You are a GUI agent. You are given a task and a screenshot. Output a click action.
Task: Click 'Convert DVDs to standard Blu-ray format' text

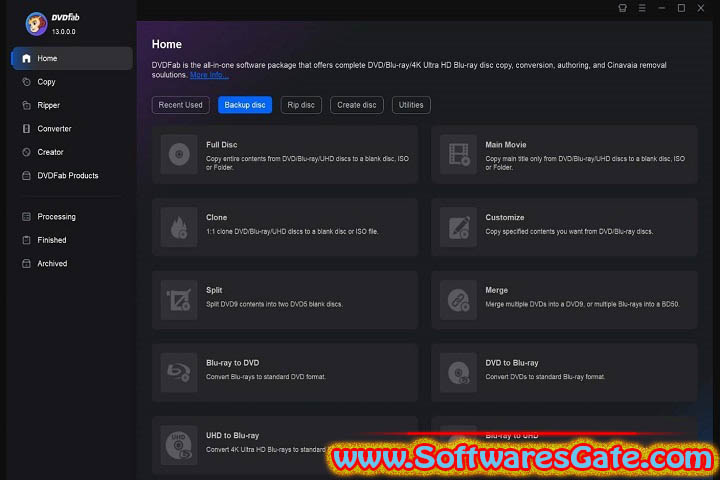(545, 377)
